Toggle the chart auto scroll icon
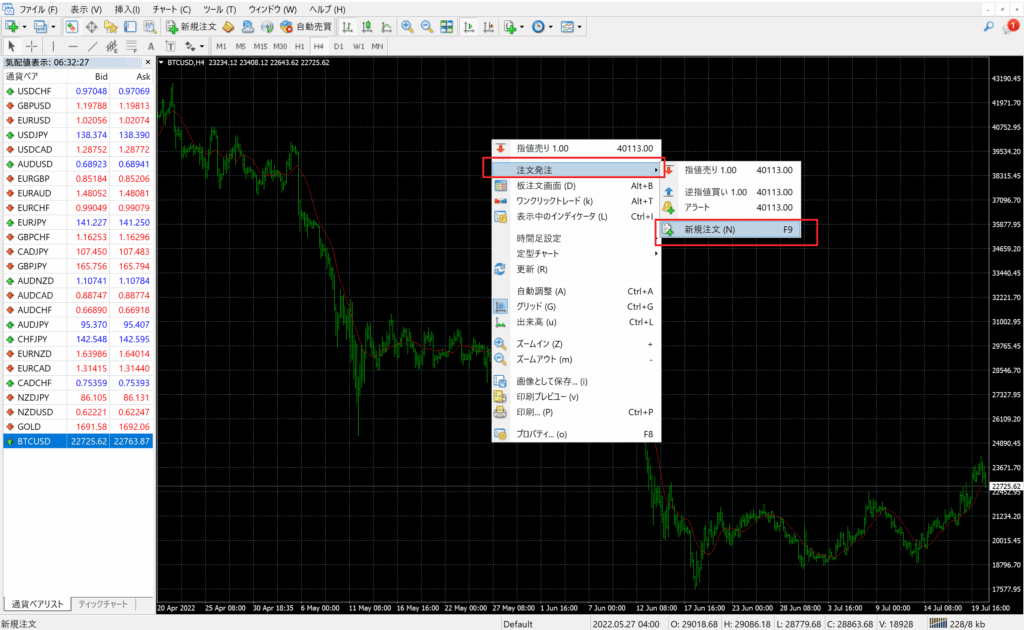This screenshot has height=630, width=1024. (469, 27)
